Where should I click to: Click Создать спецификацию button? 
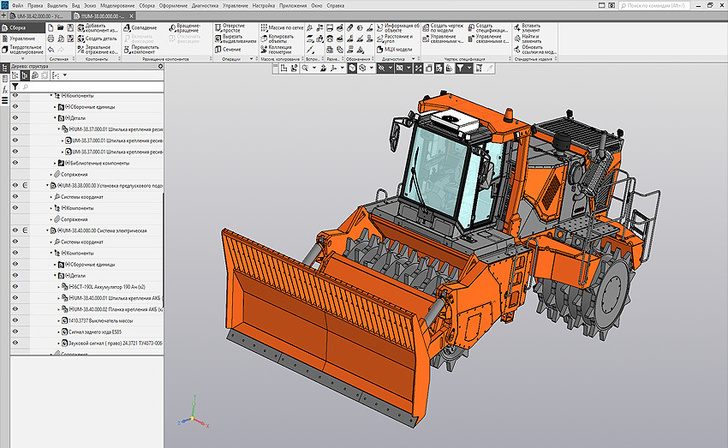[x=488, y=28]
